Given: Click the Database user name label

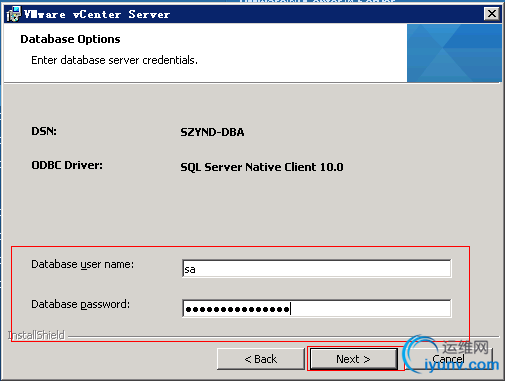Looking at the screenshot, I should click(82, 264).
